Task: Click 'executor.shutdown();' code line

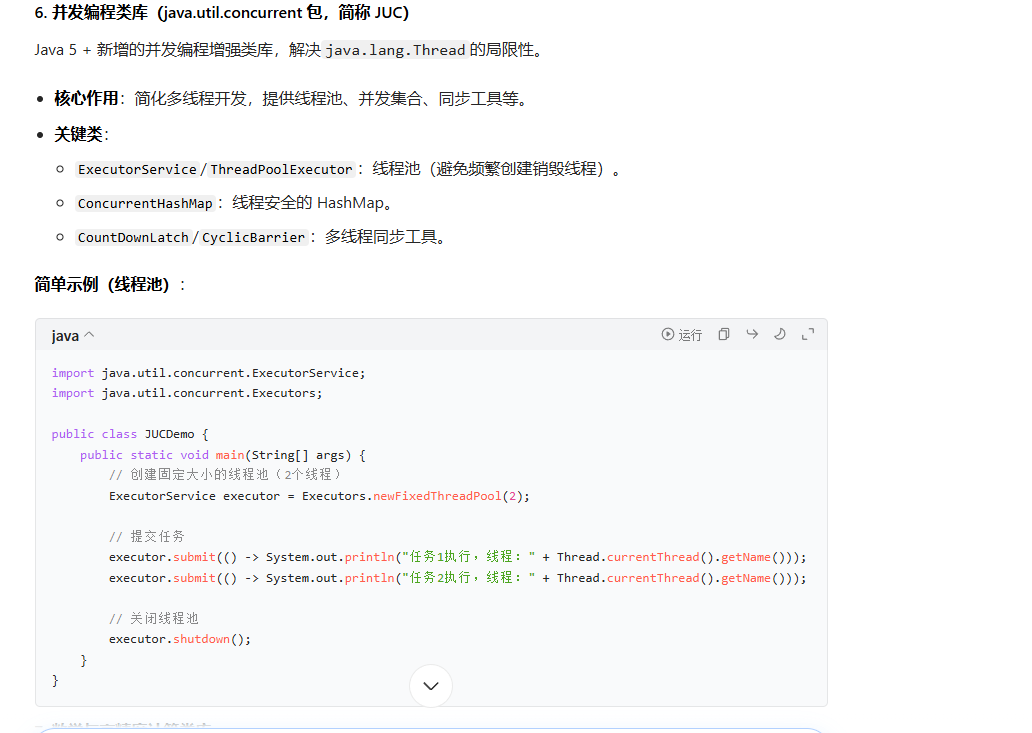Action: 180,640
